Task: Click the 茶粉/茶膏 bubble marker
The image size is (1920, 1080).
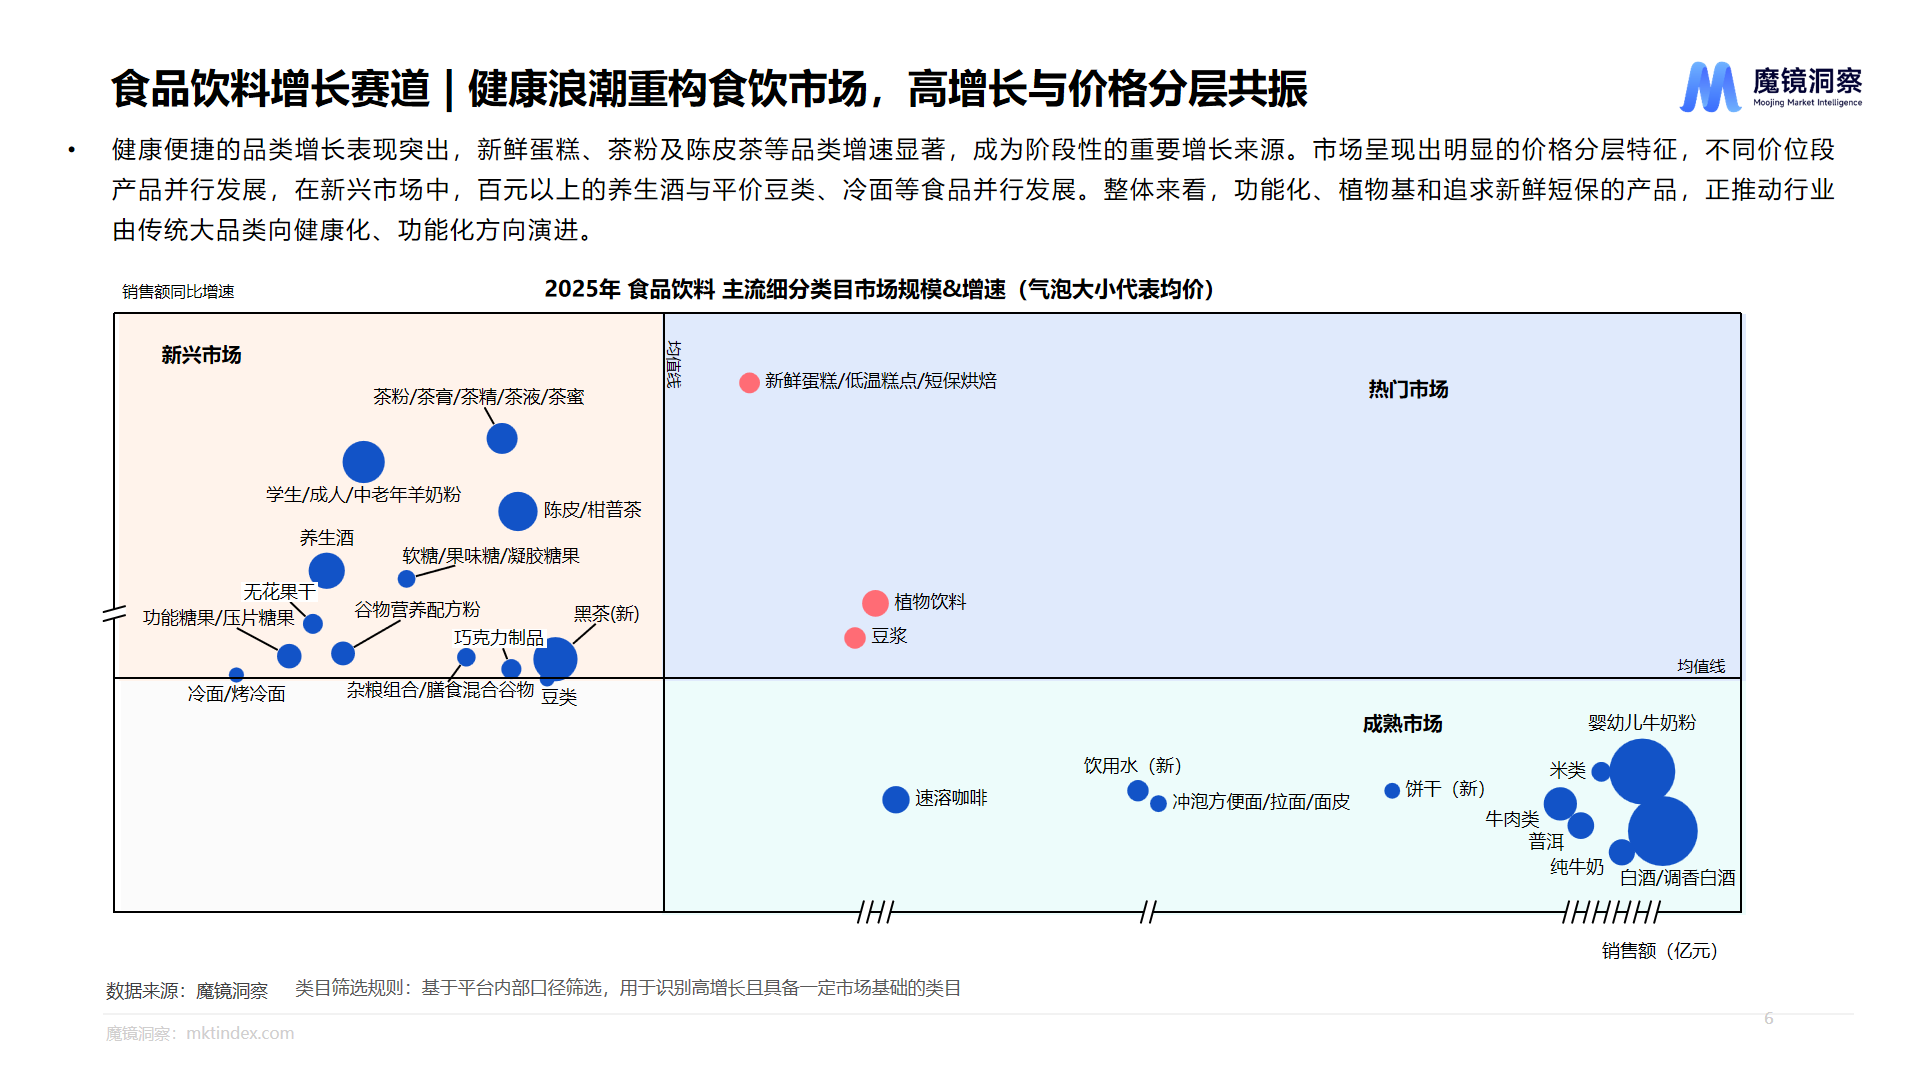Action: pos(502,438)
